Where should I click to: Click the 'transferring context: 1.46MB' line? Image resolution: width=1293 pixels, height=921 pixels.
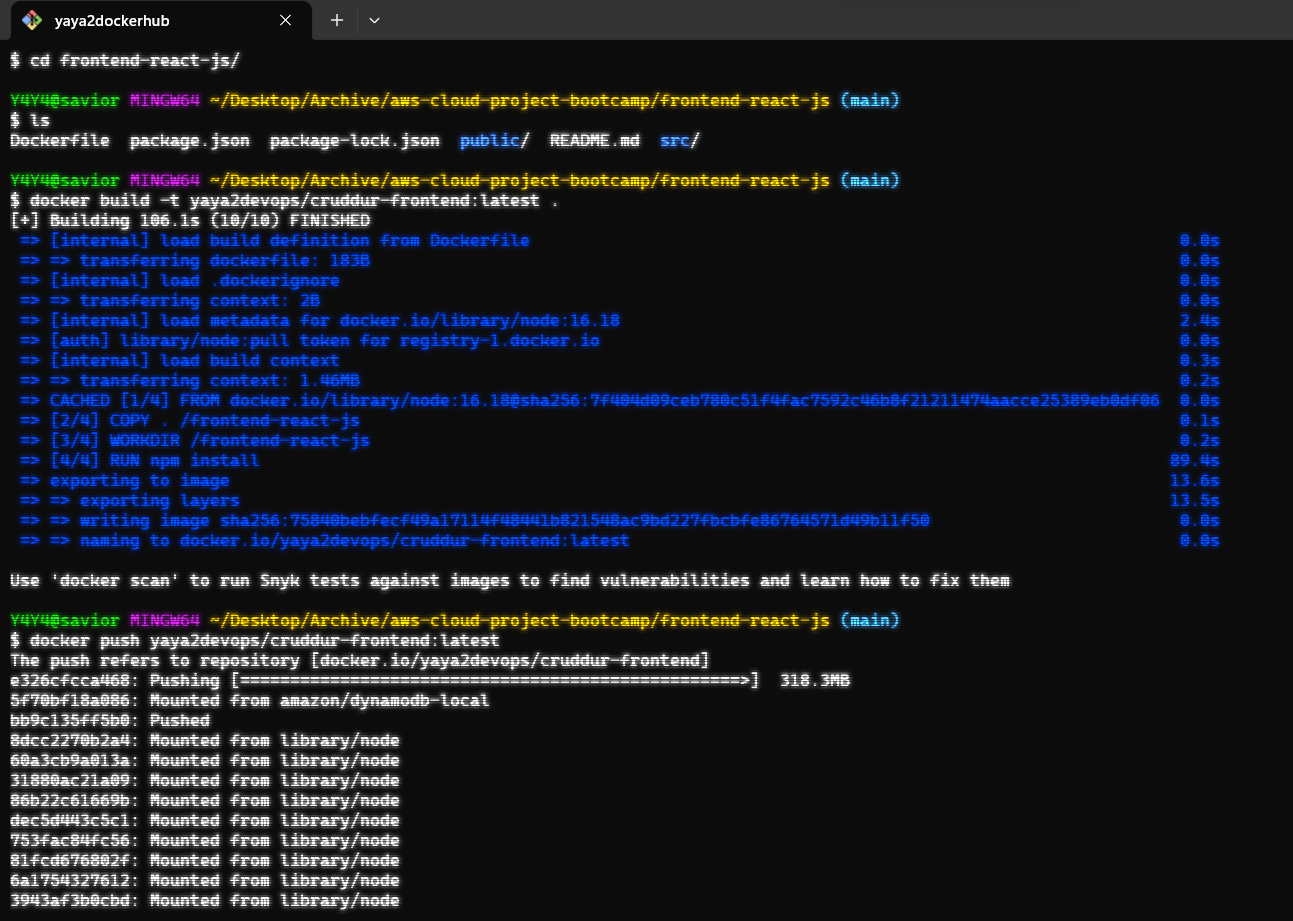point(190,380)
